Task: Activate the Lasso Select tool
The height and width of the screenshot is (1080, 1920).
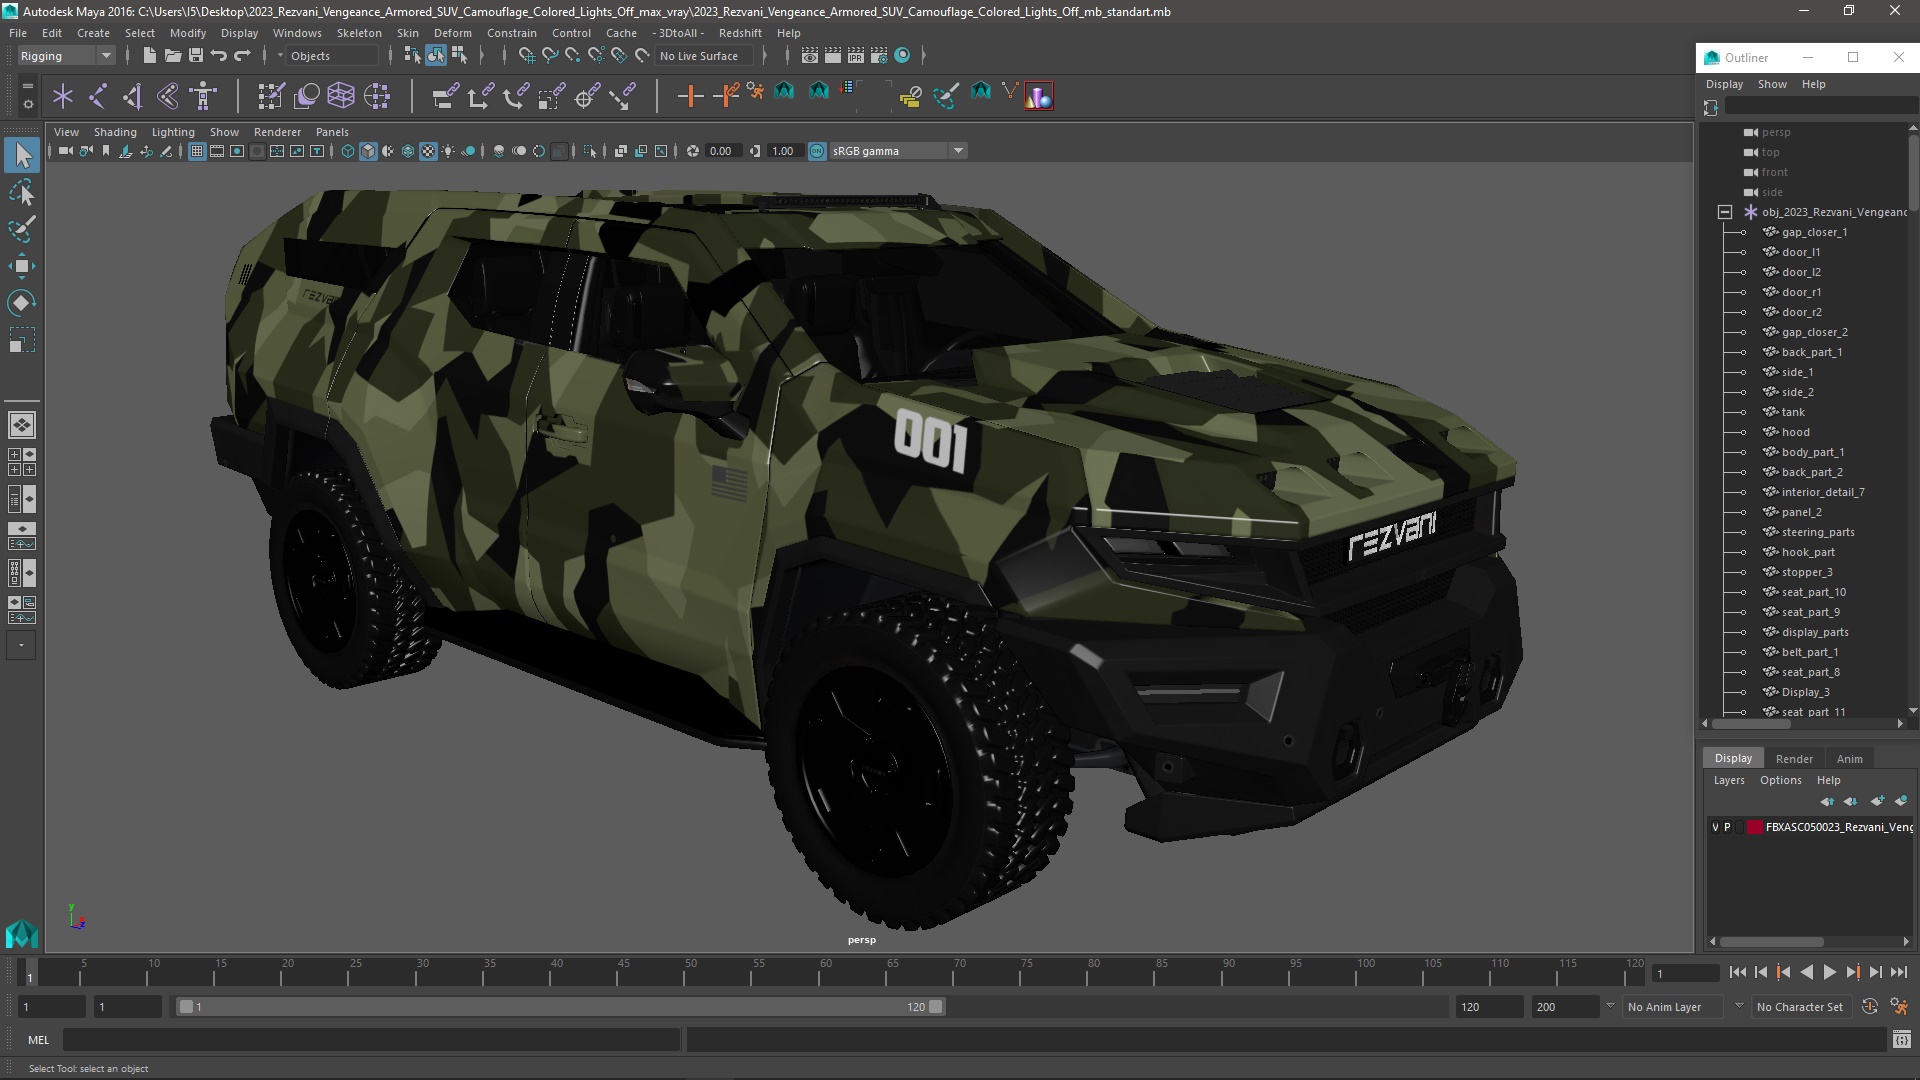Action: [22, 193]
